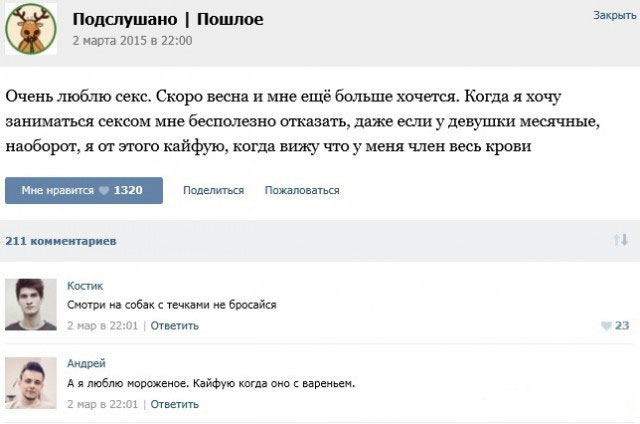This screenshot has width=640, height=424.
Task: Toggle comment sort order arrows
Action: (619, 240)
